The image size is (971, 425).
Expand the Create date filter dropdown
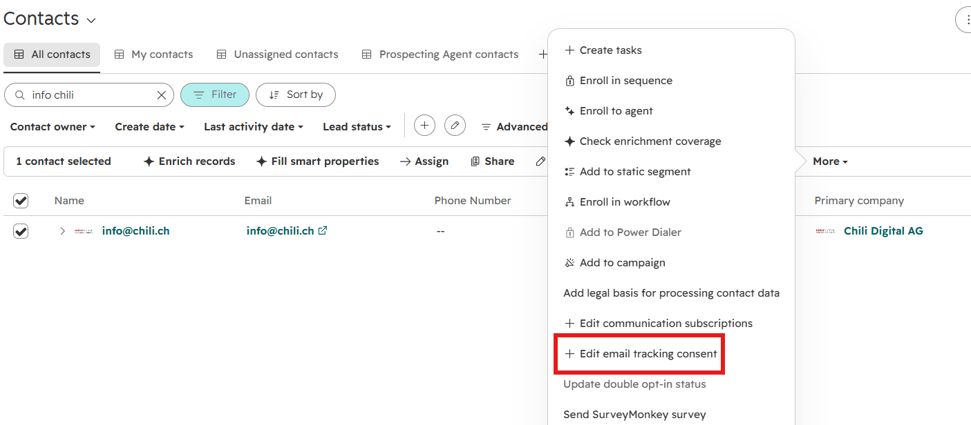tap(150, 127)
